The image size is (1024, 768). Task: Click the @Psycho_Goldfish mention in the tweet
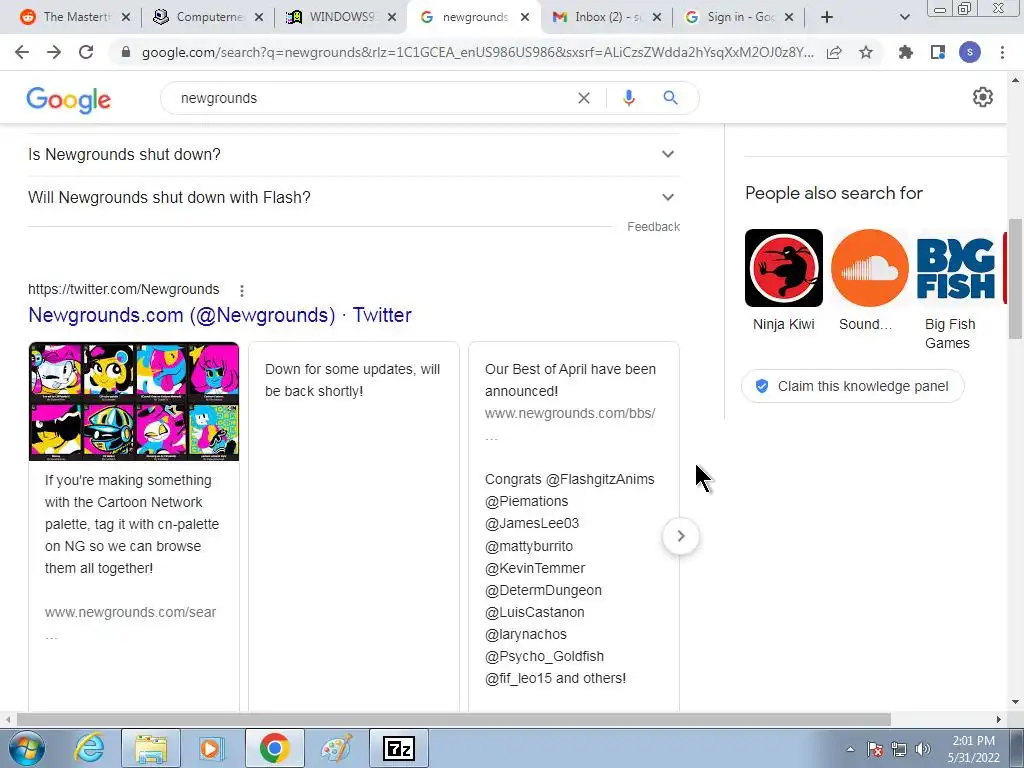coord(544,656)
